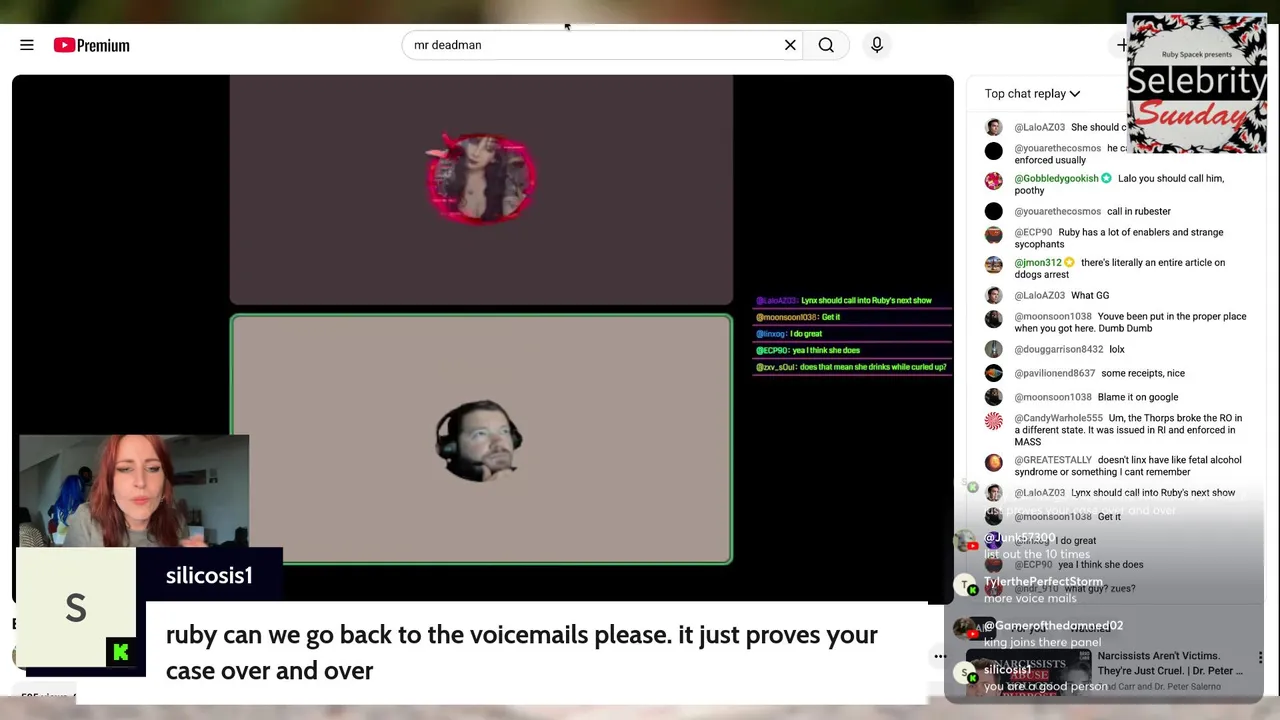Clear the search box text
Image resolution: width=1280 pixels, height=720 pixels.
[790, 45]
